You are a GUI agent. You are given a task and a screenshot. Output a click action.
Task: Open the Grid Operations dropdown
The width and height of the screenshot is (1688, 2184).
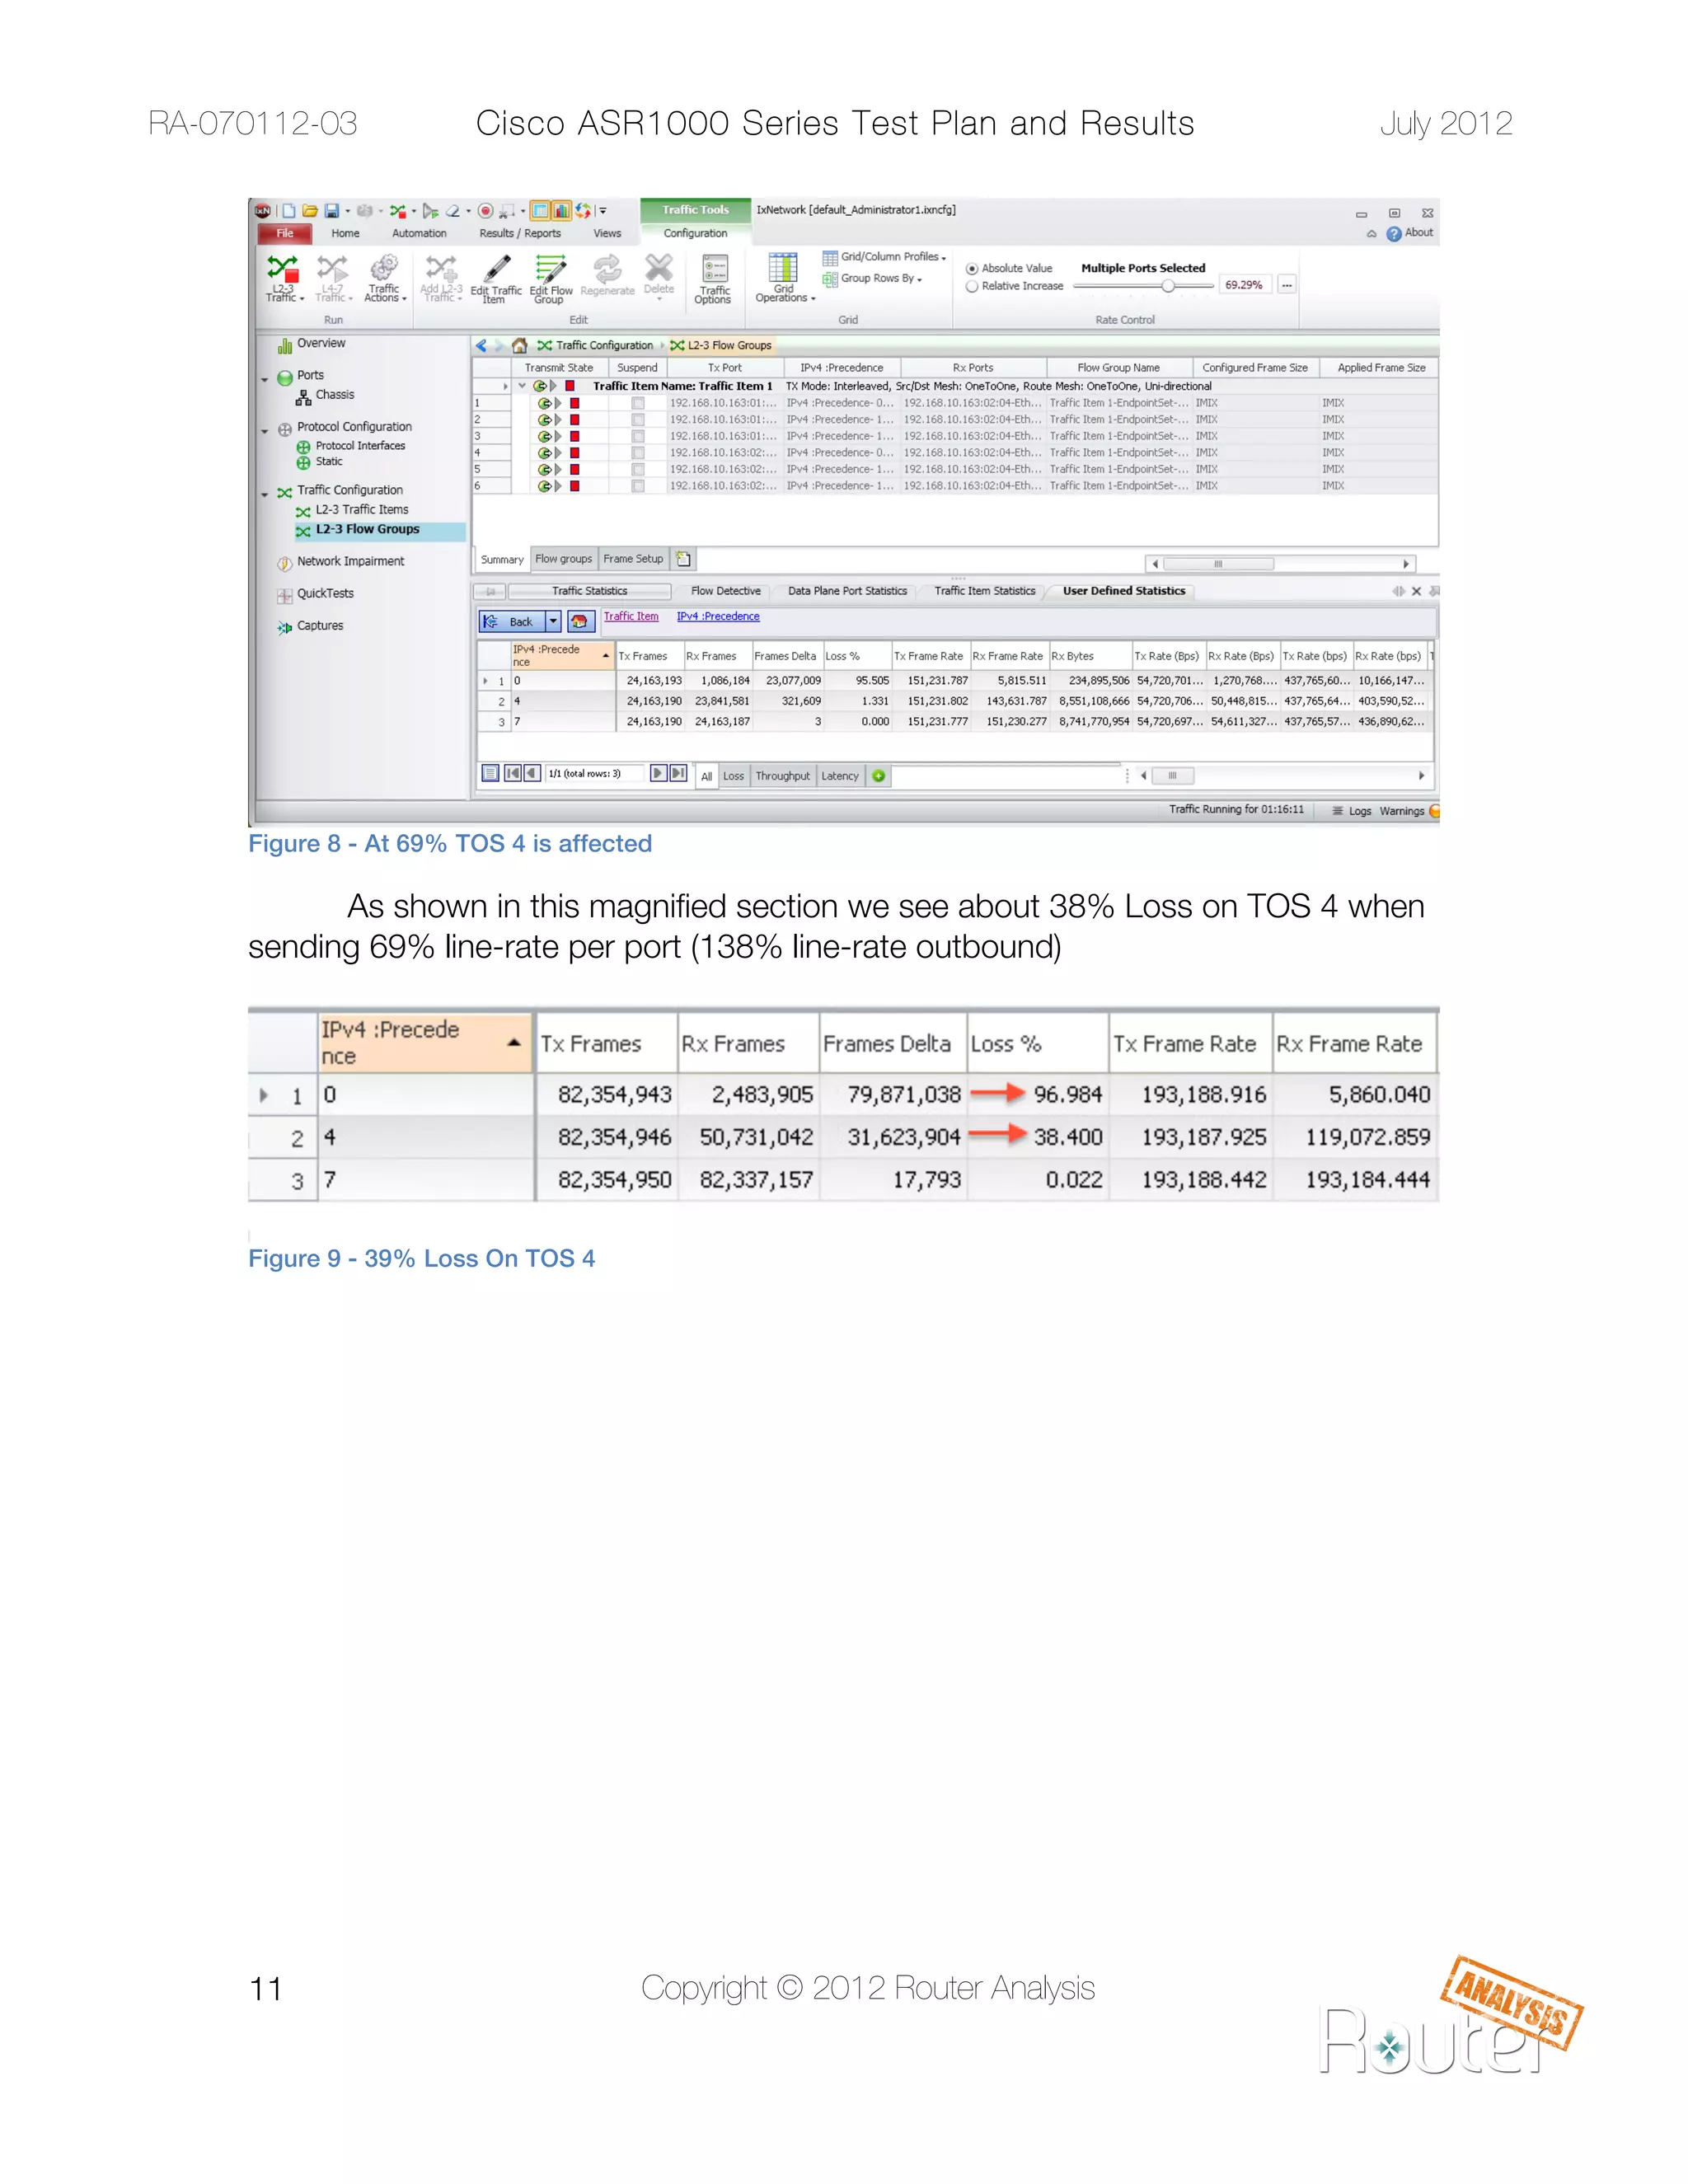pyautogui.click(x=785, y=277)
